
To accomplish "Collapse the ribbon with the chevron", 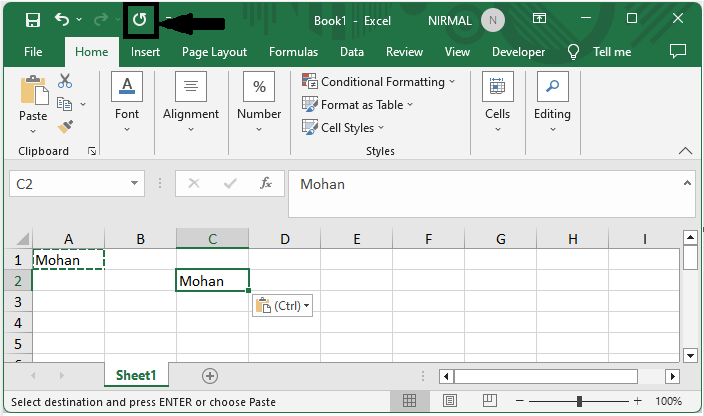I will click(x=685, y=151).
